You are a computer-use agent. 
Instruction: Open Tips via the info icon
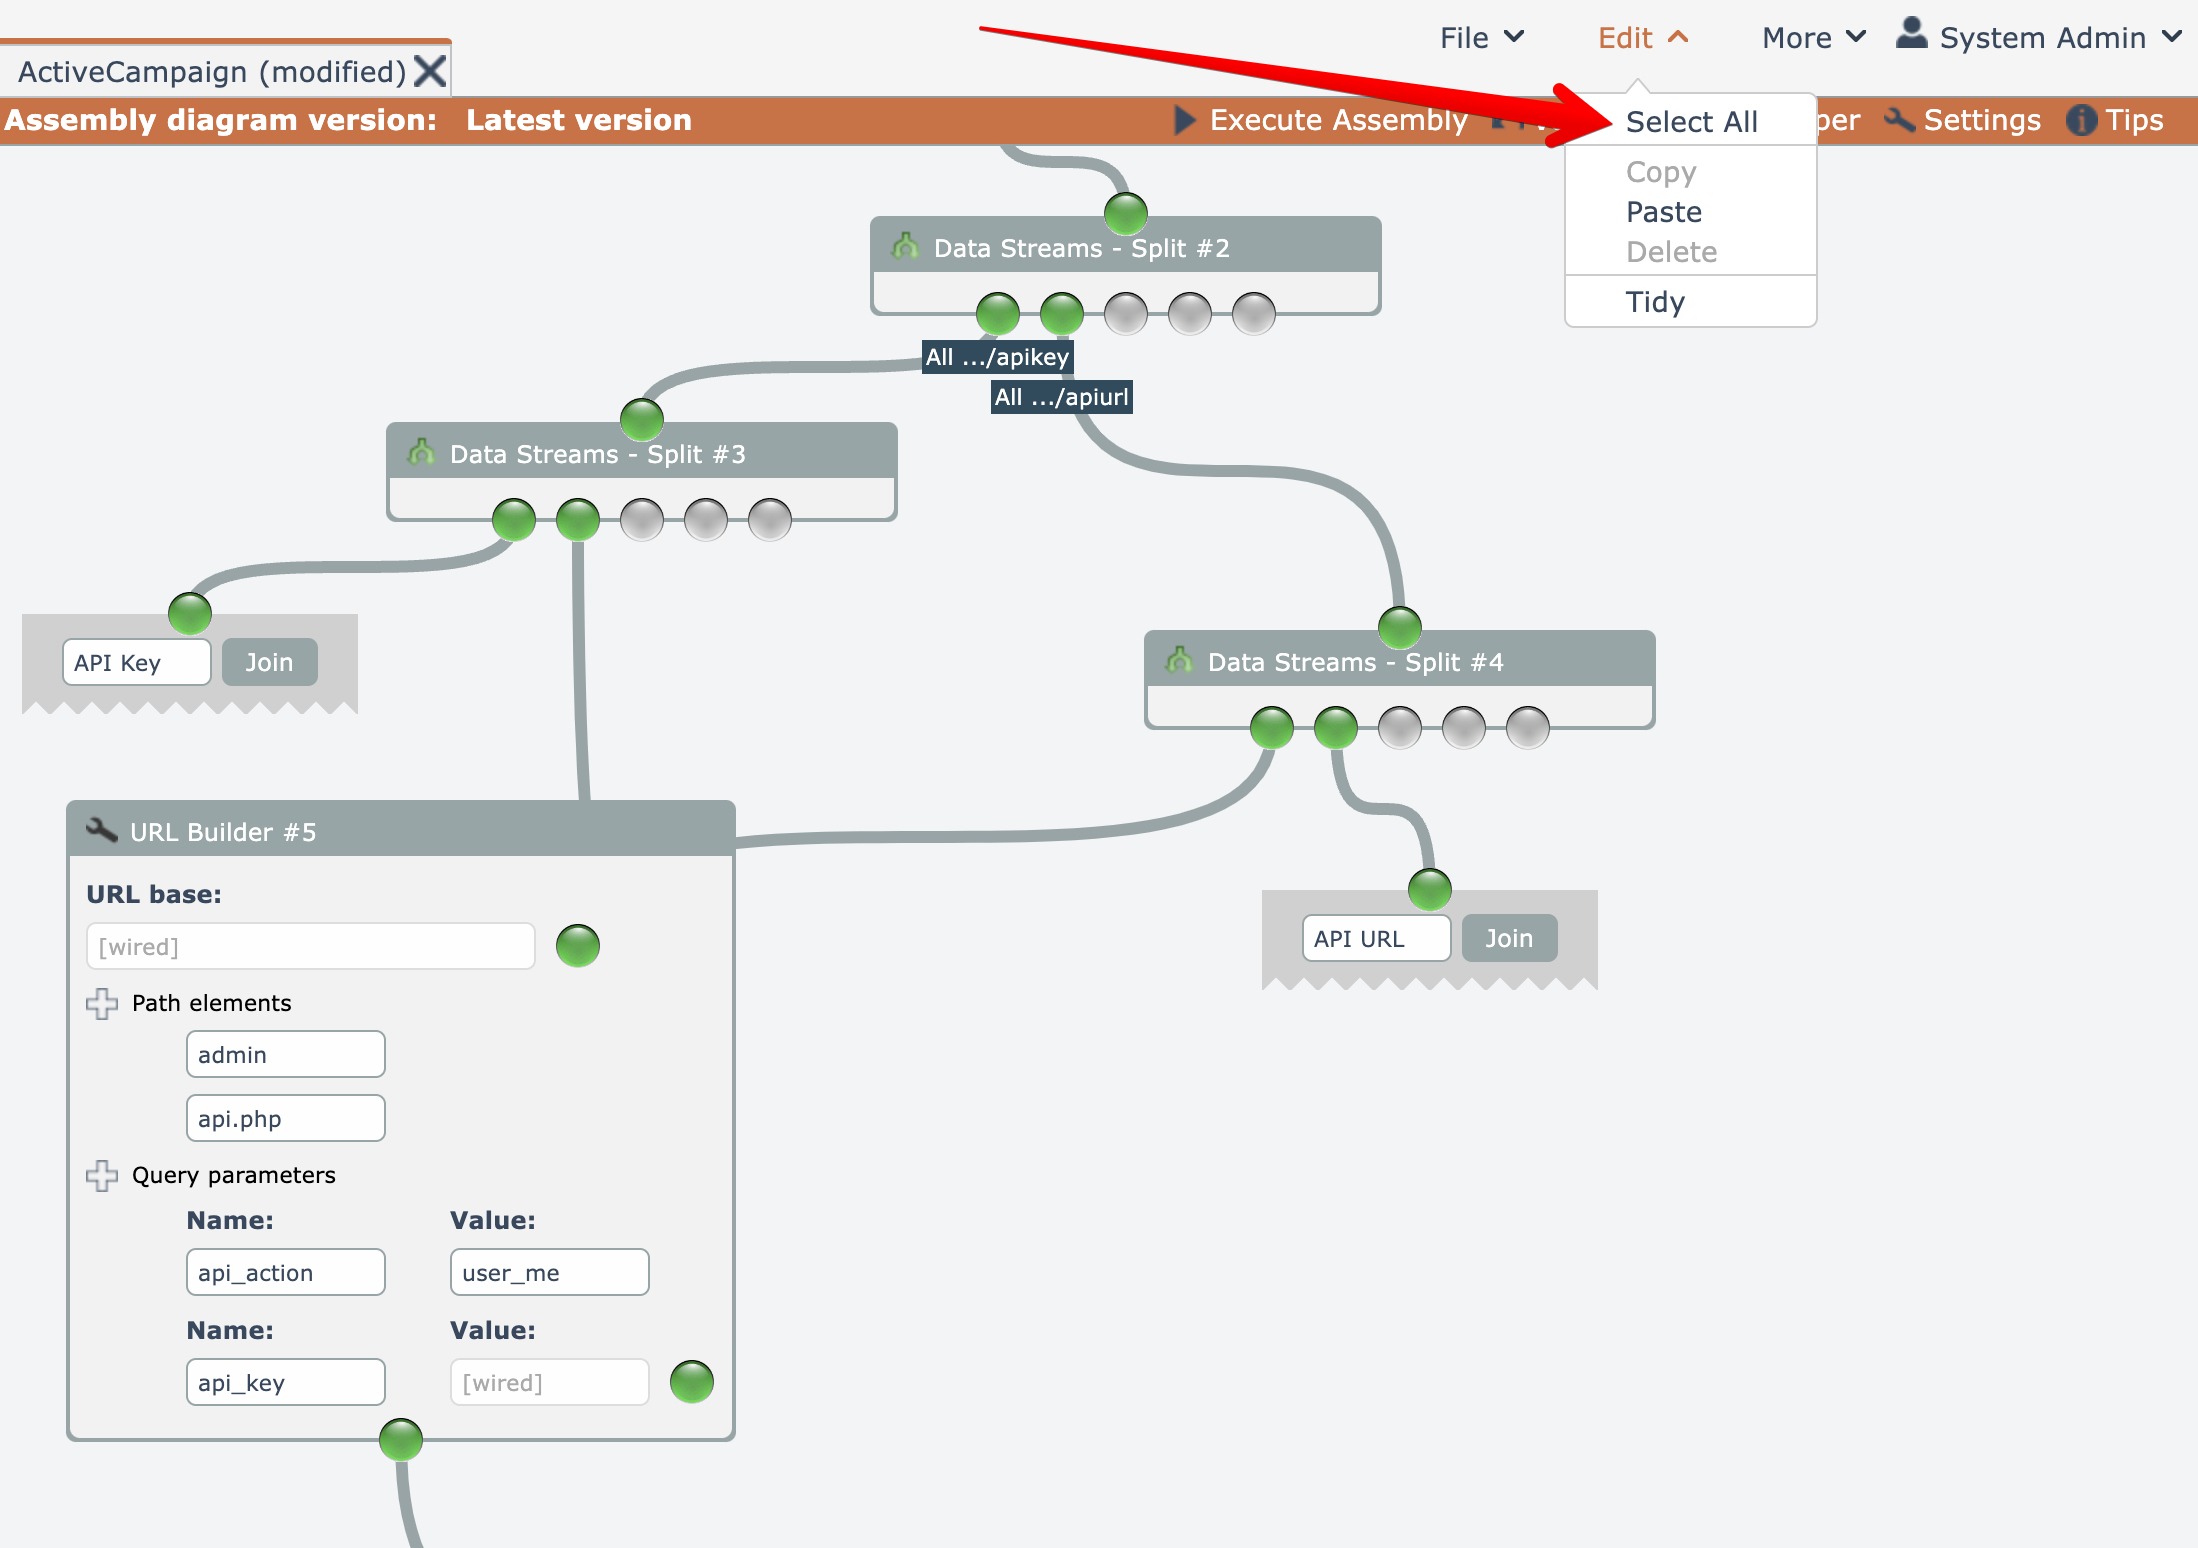(x=2081, y=120)
